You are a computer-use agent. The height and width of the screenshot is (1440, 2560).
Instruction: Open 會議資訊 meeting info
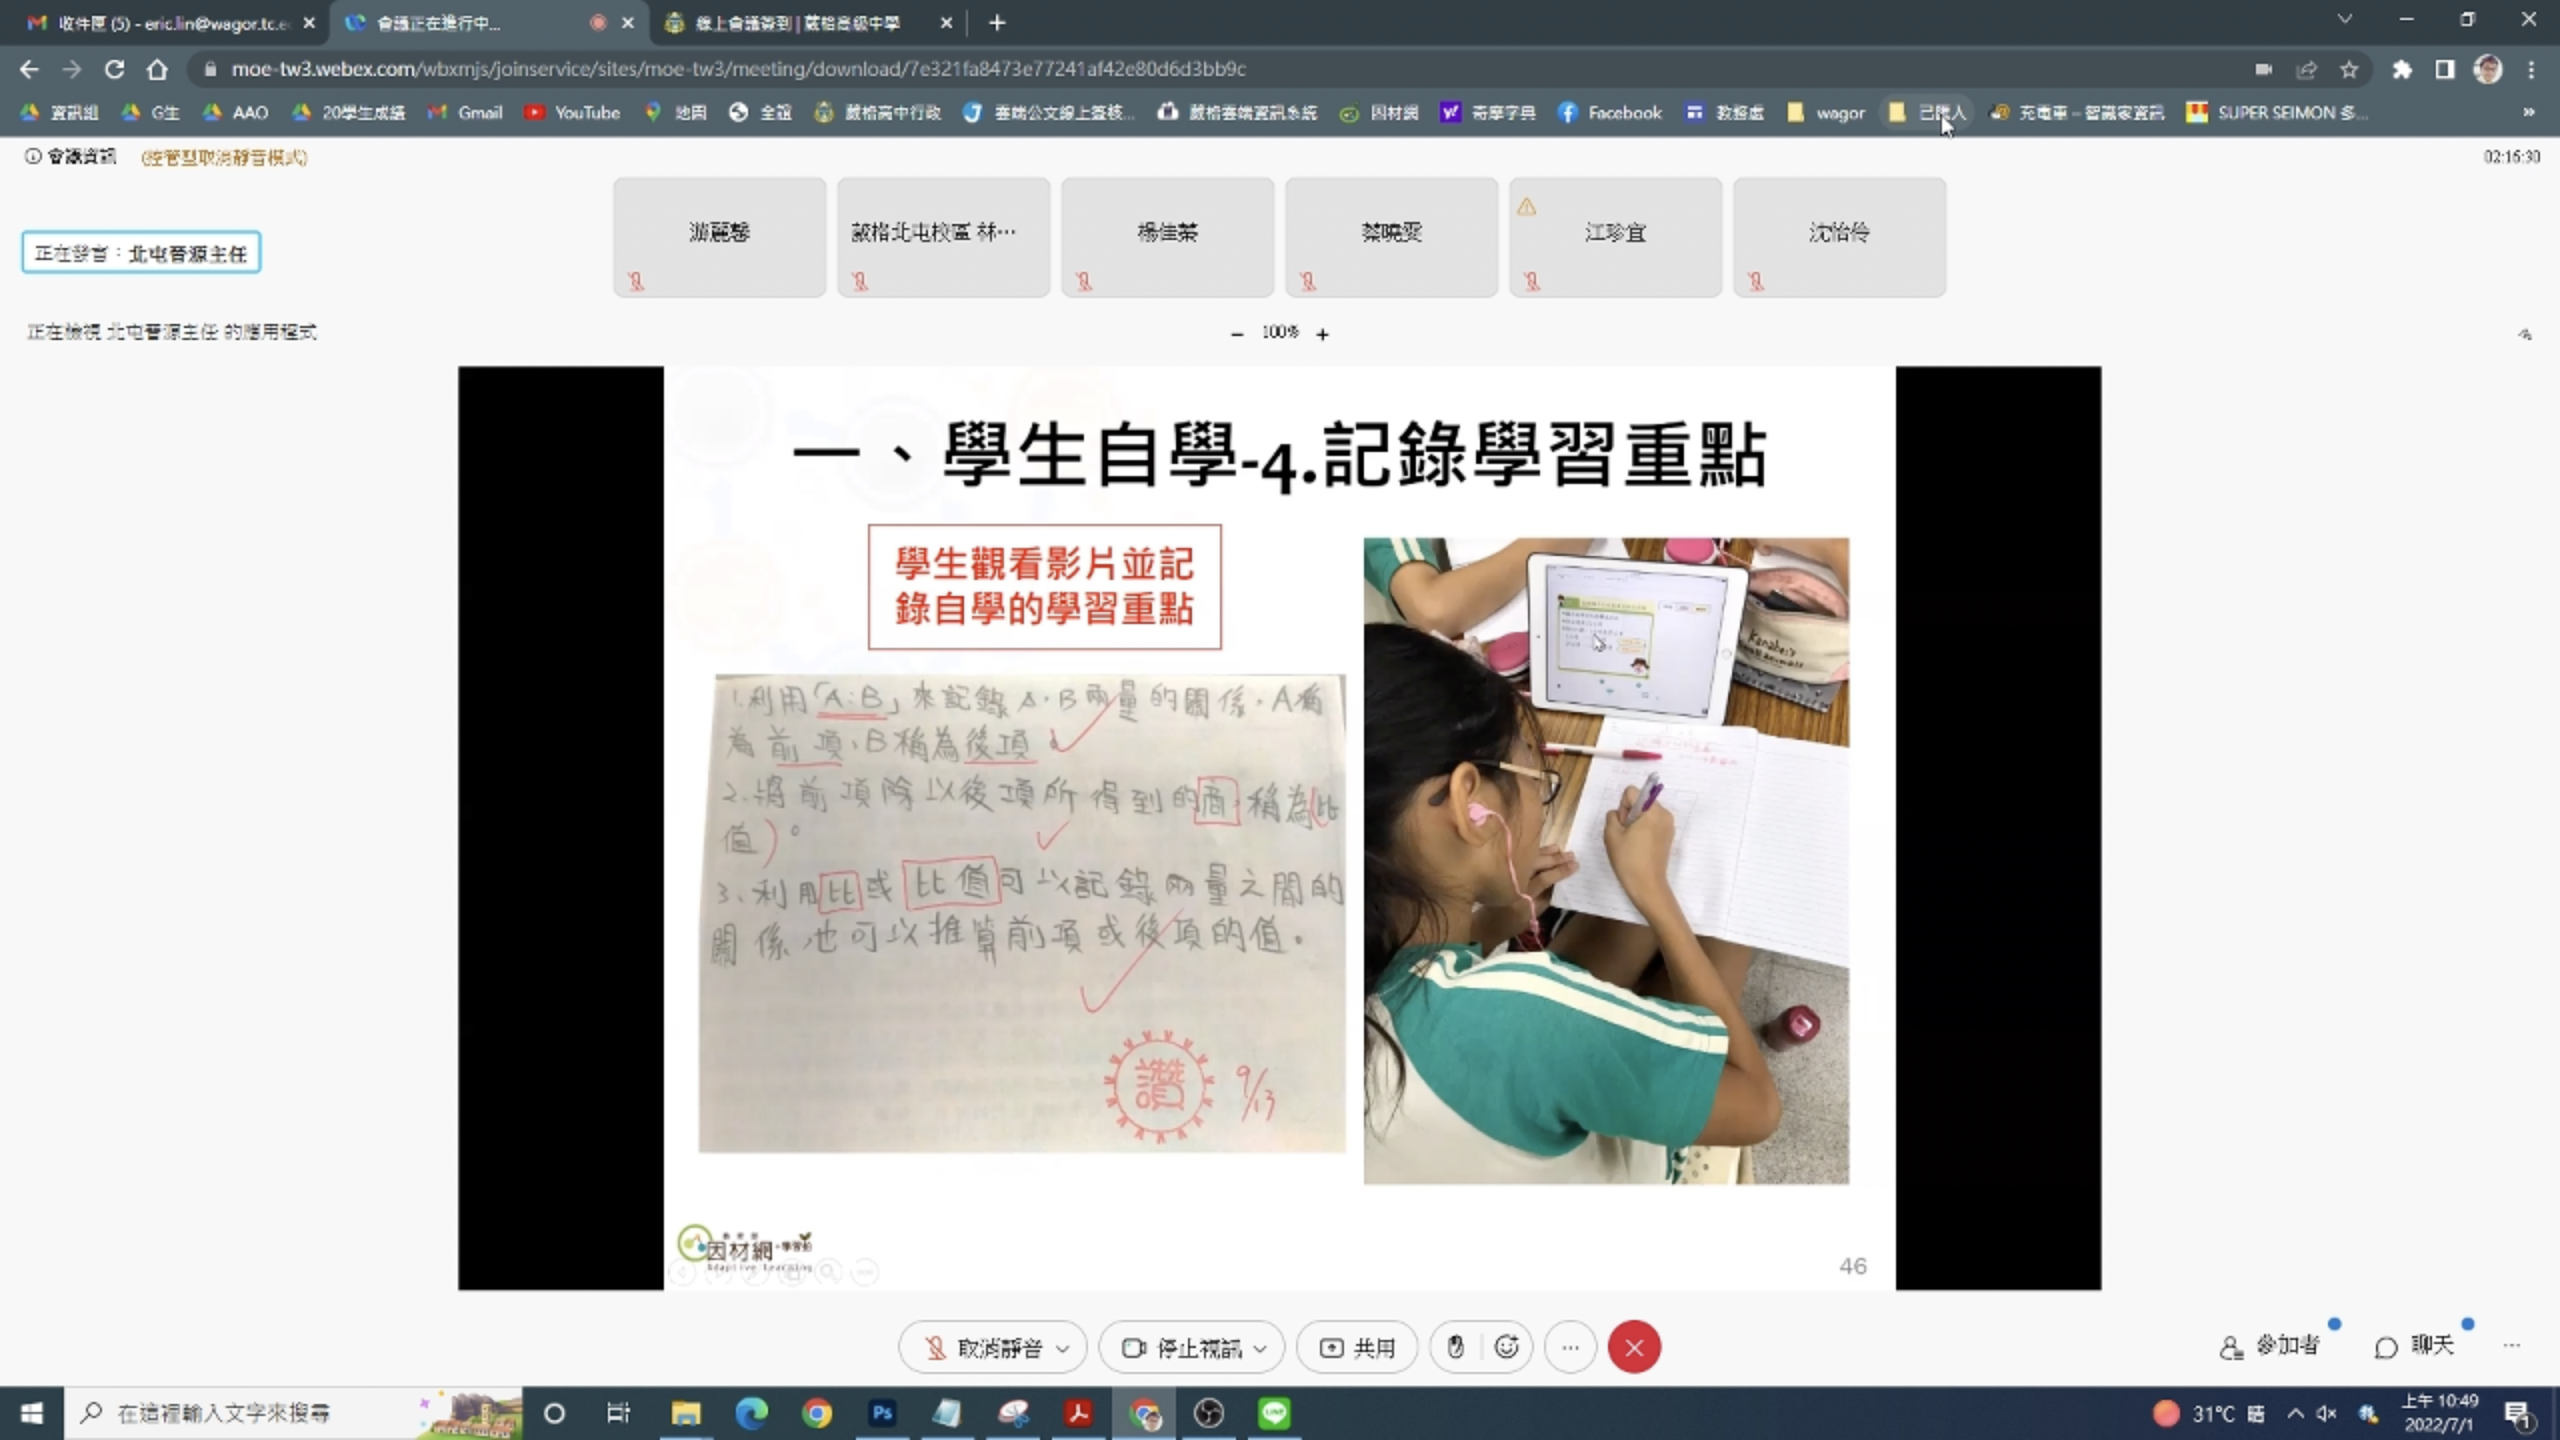[x=71, y=156]
